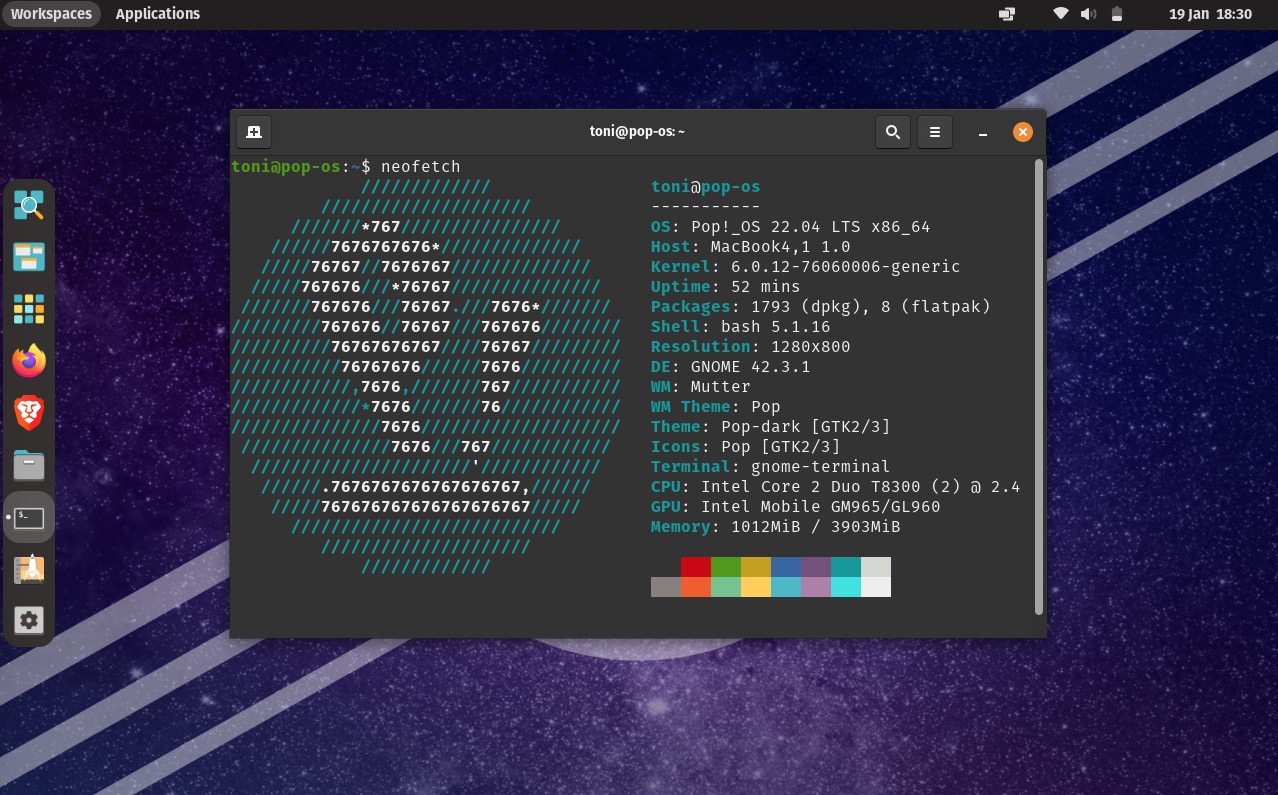The width and height of the screenshot is (1278, 795).
Task: Open the volume indicator in top bar
Action: pos(1089,14)
